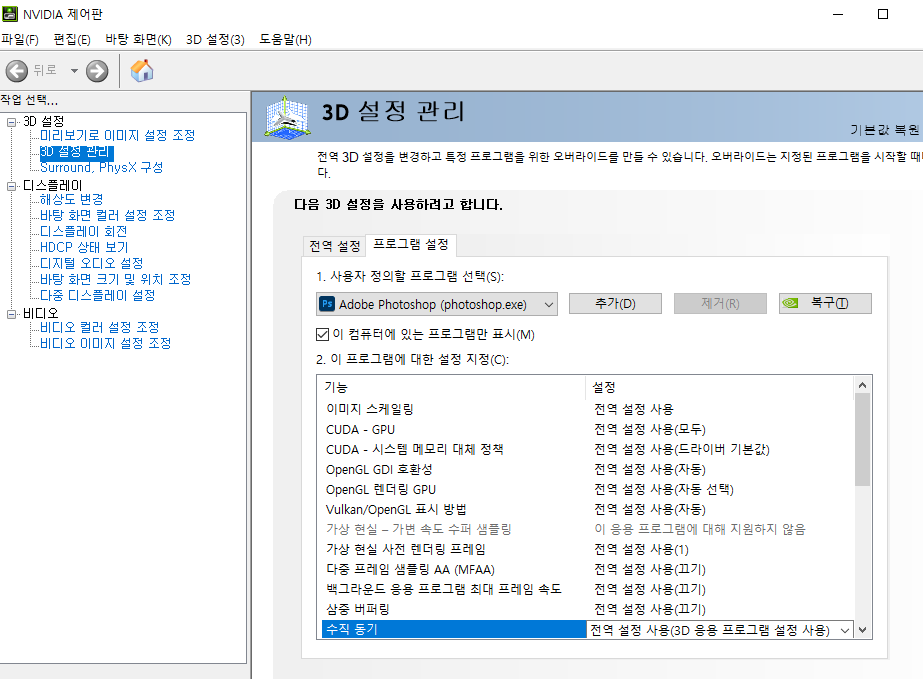Open the Back history dropdown arrow
This screenshot has width=923, height=679.
74,71
